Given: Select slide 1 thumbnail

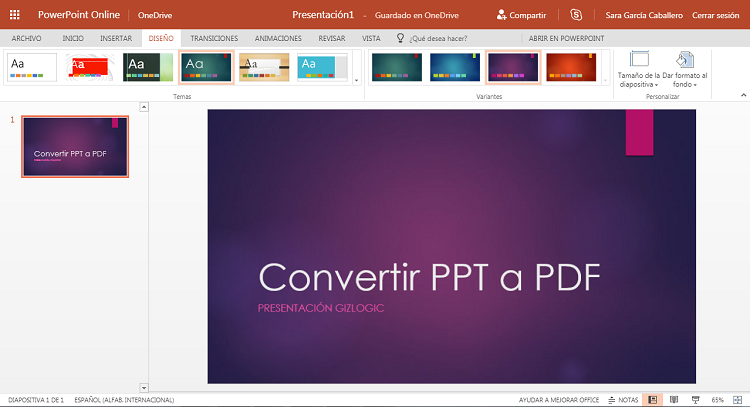Looking at the screenshot, I should click(x=75, y=147).
